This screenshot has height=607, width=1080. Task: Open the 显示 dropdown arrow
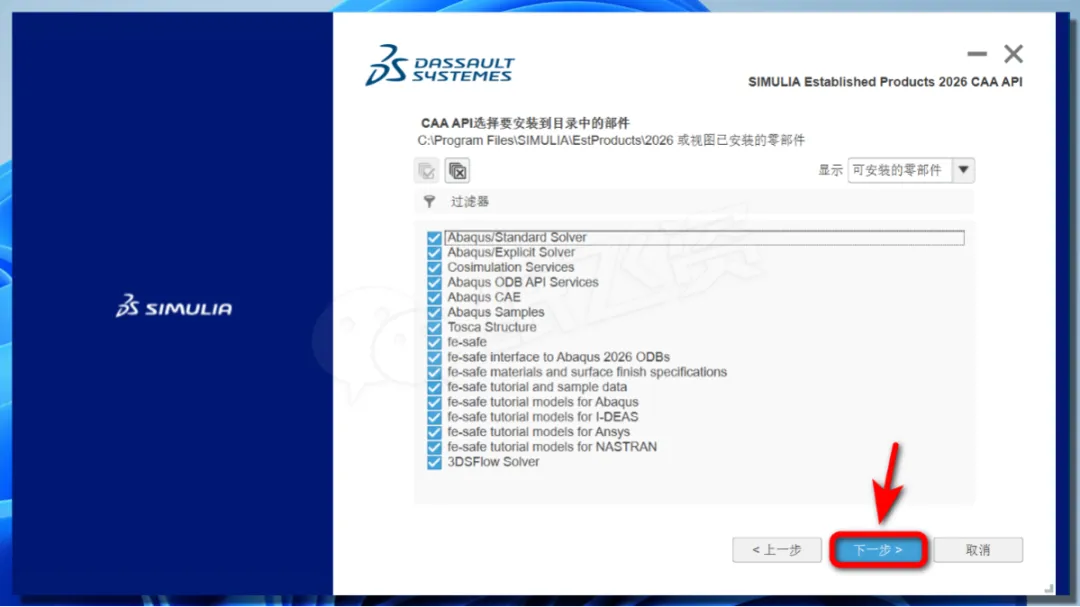coord(963,170)
